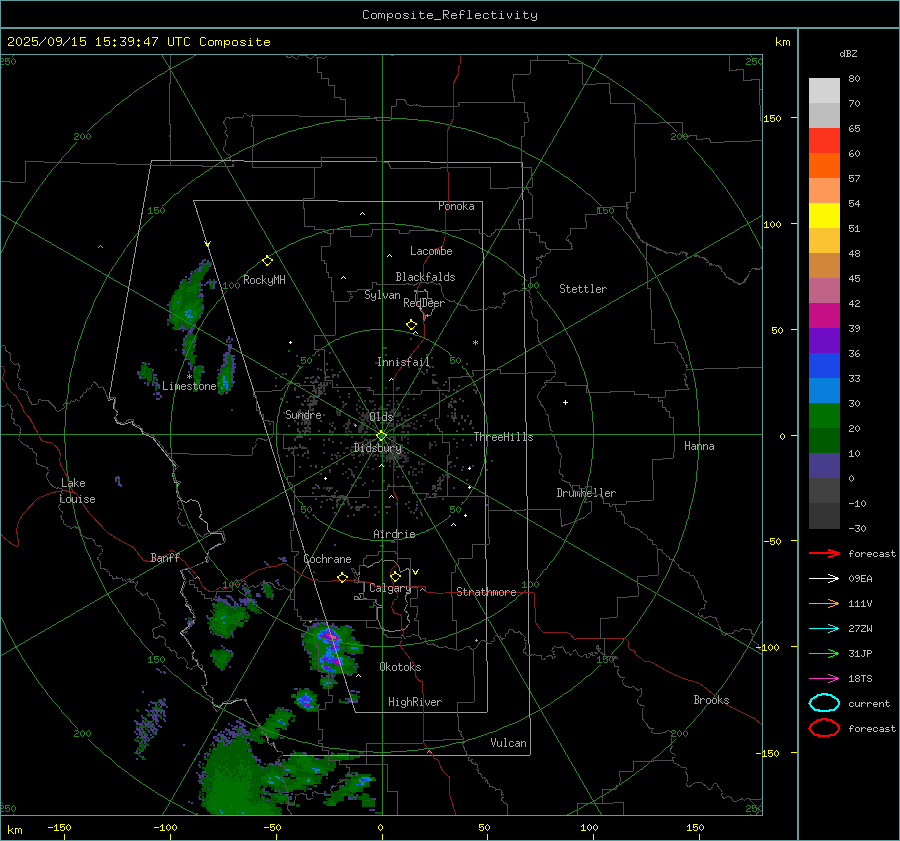
Task: Click the Drumheller label
Action: click(x=586, y=493)
